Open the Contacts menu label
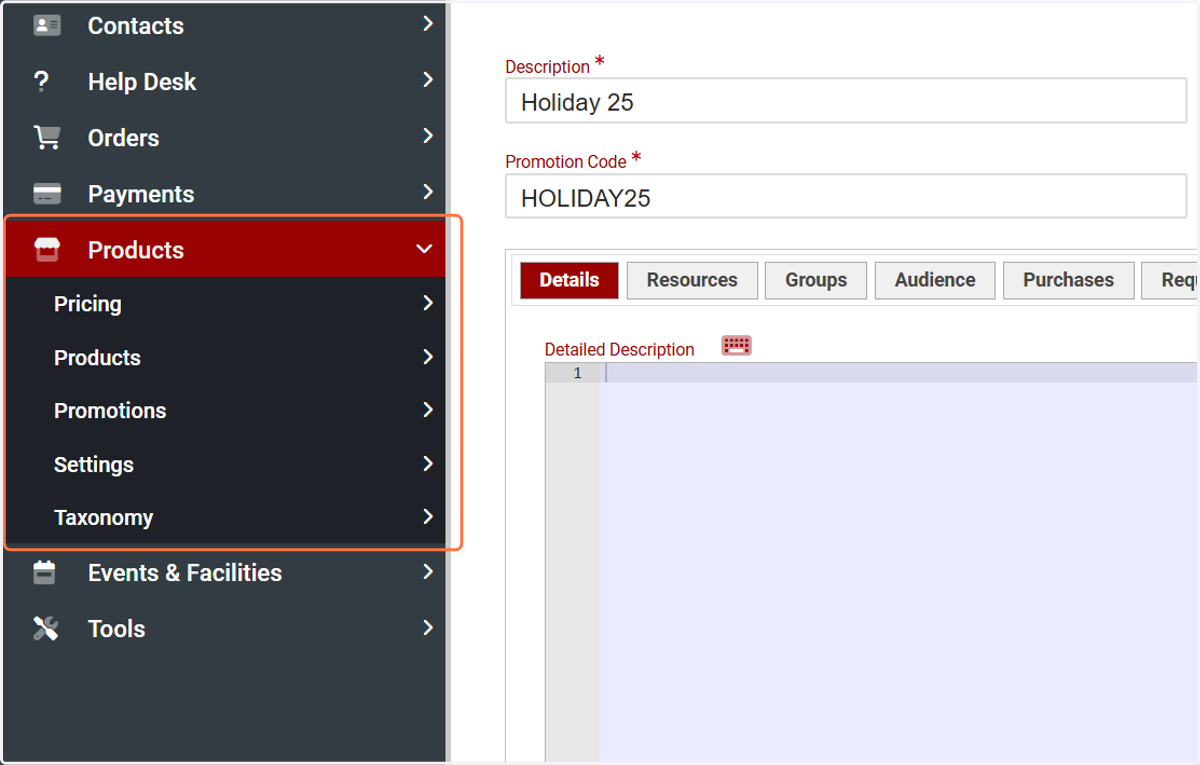 (136, 26)
